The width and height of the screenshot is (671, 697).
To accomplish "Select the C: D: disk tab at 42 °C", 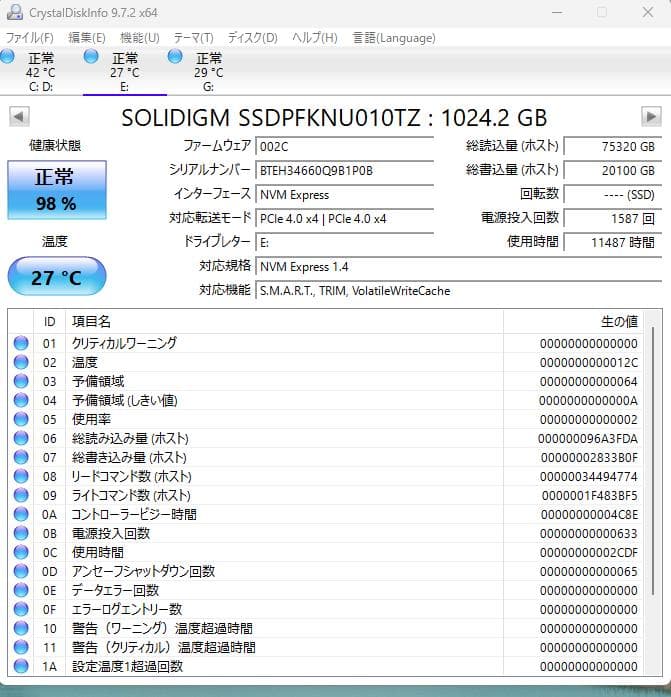I will 41,72.
